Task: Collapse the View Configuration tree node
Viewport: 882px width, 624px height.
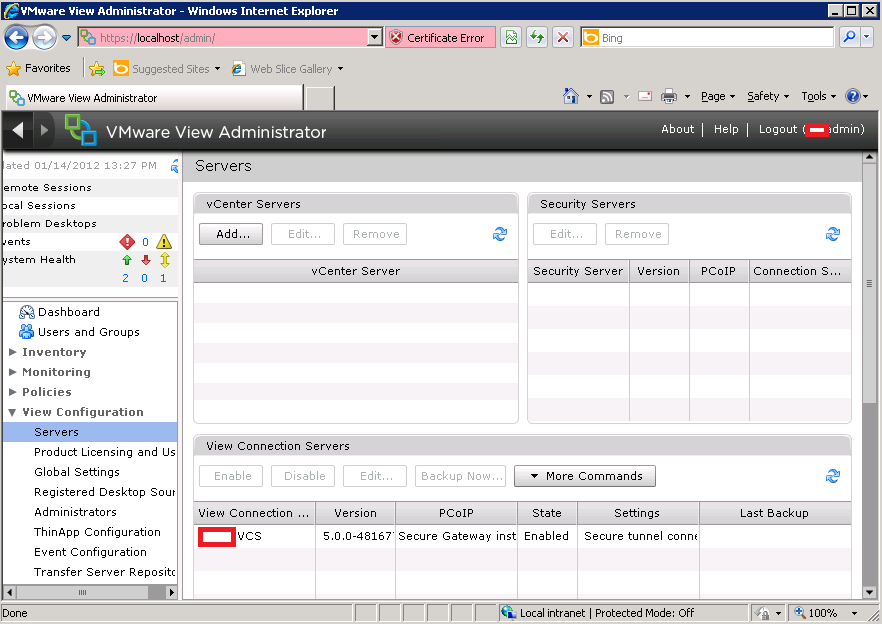Action: (x=12, y=412)
